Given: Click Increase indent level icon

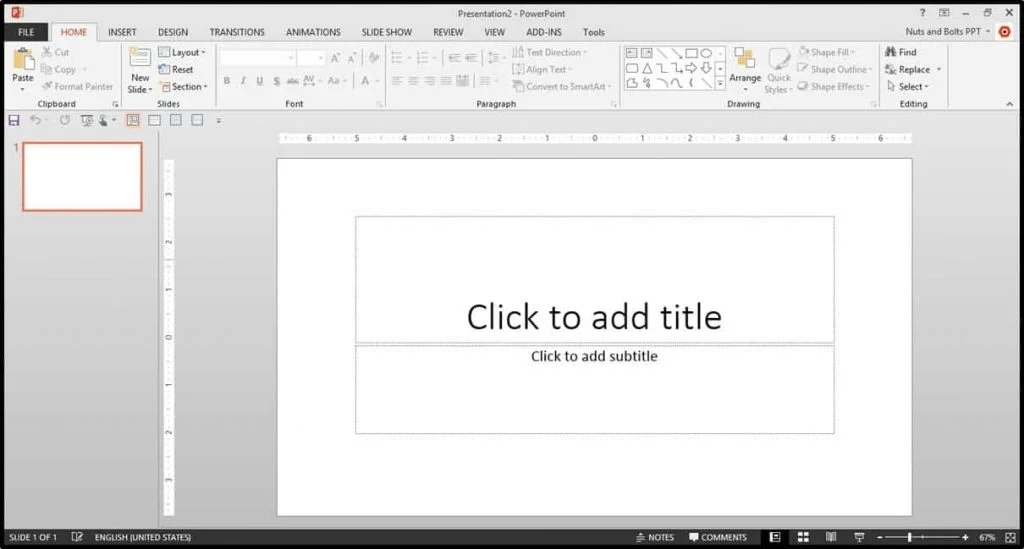Looking at the screenshot, I should [x=471, y=58].
